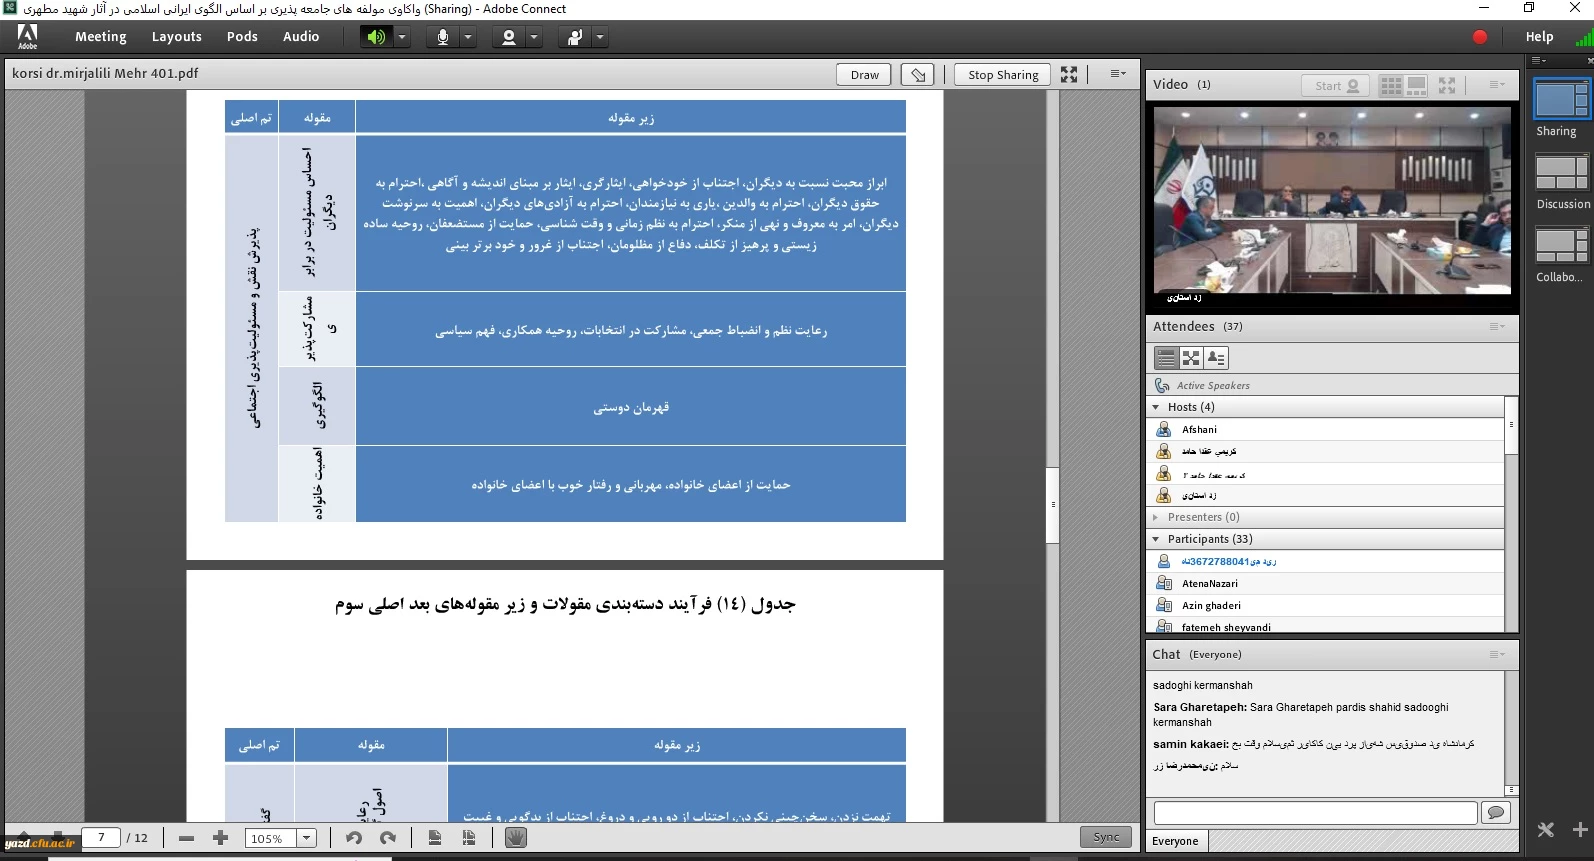The width and height of the screenshot is (1594, 861).
Task: Rotate the document counterclockwise
Action: pos(354,838)
